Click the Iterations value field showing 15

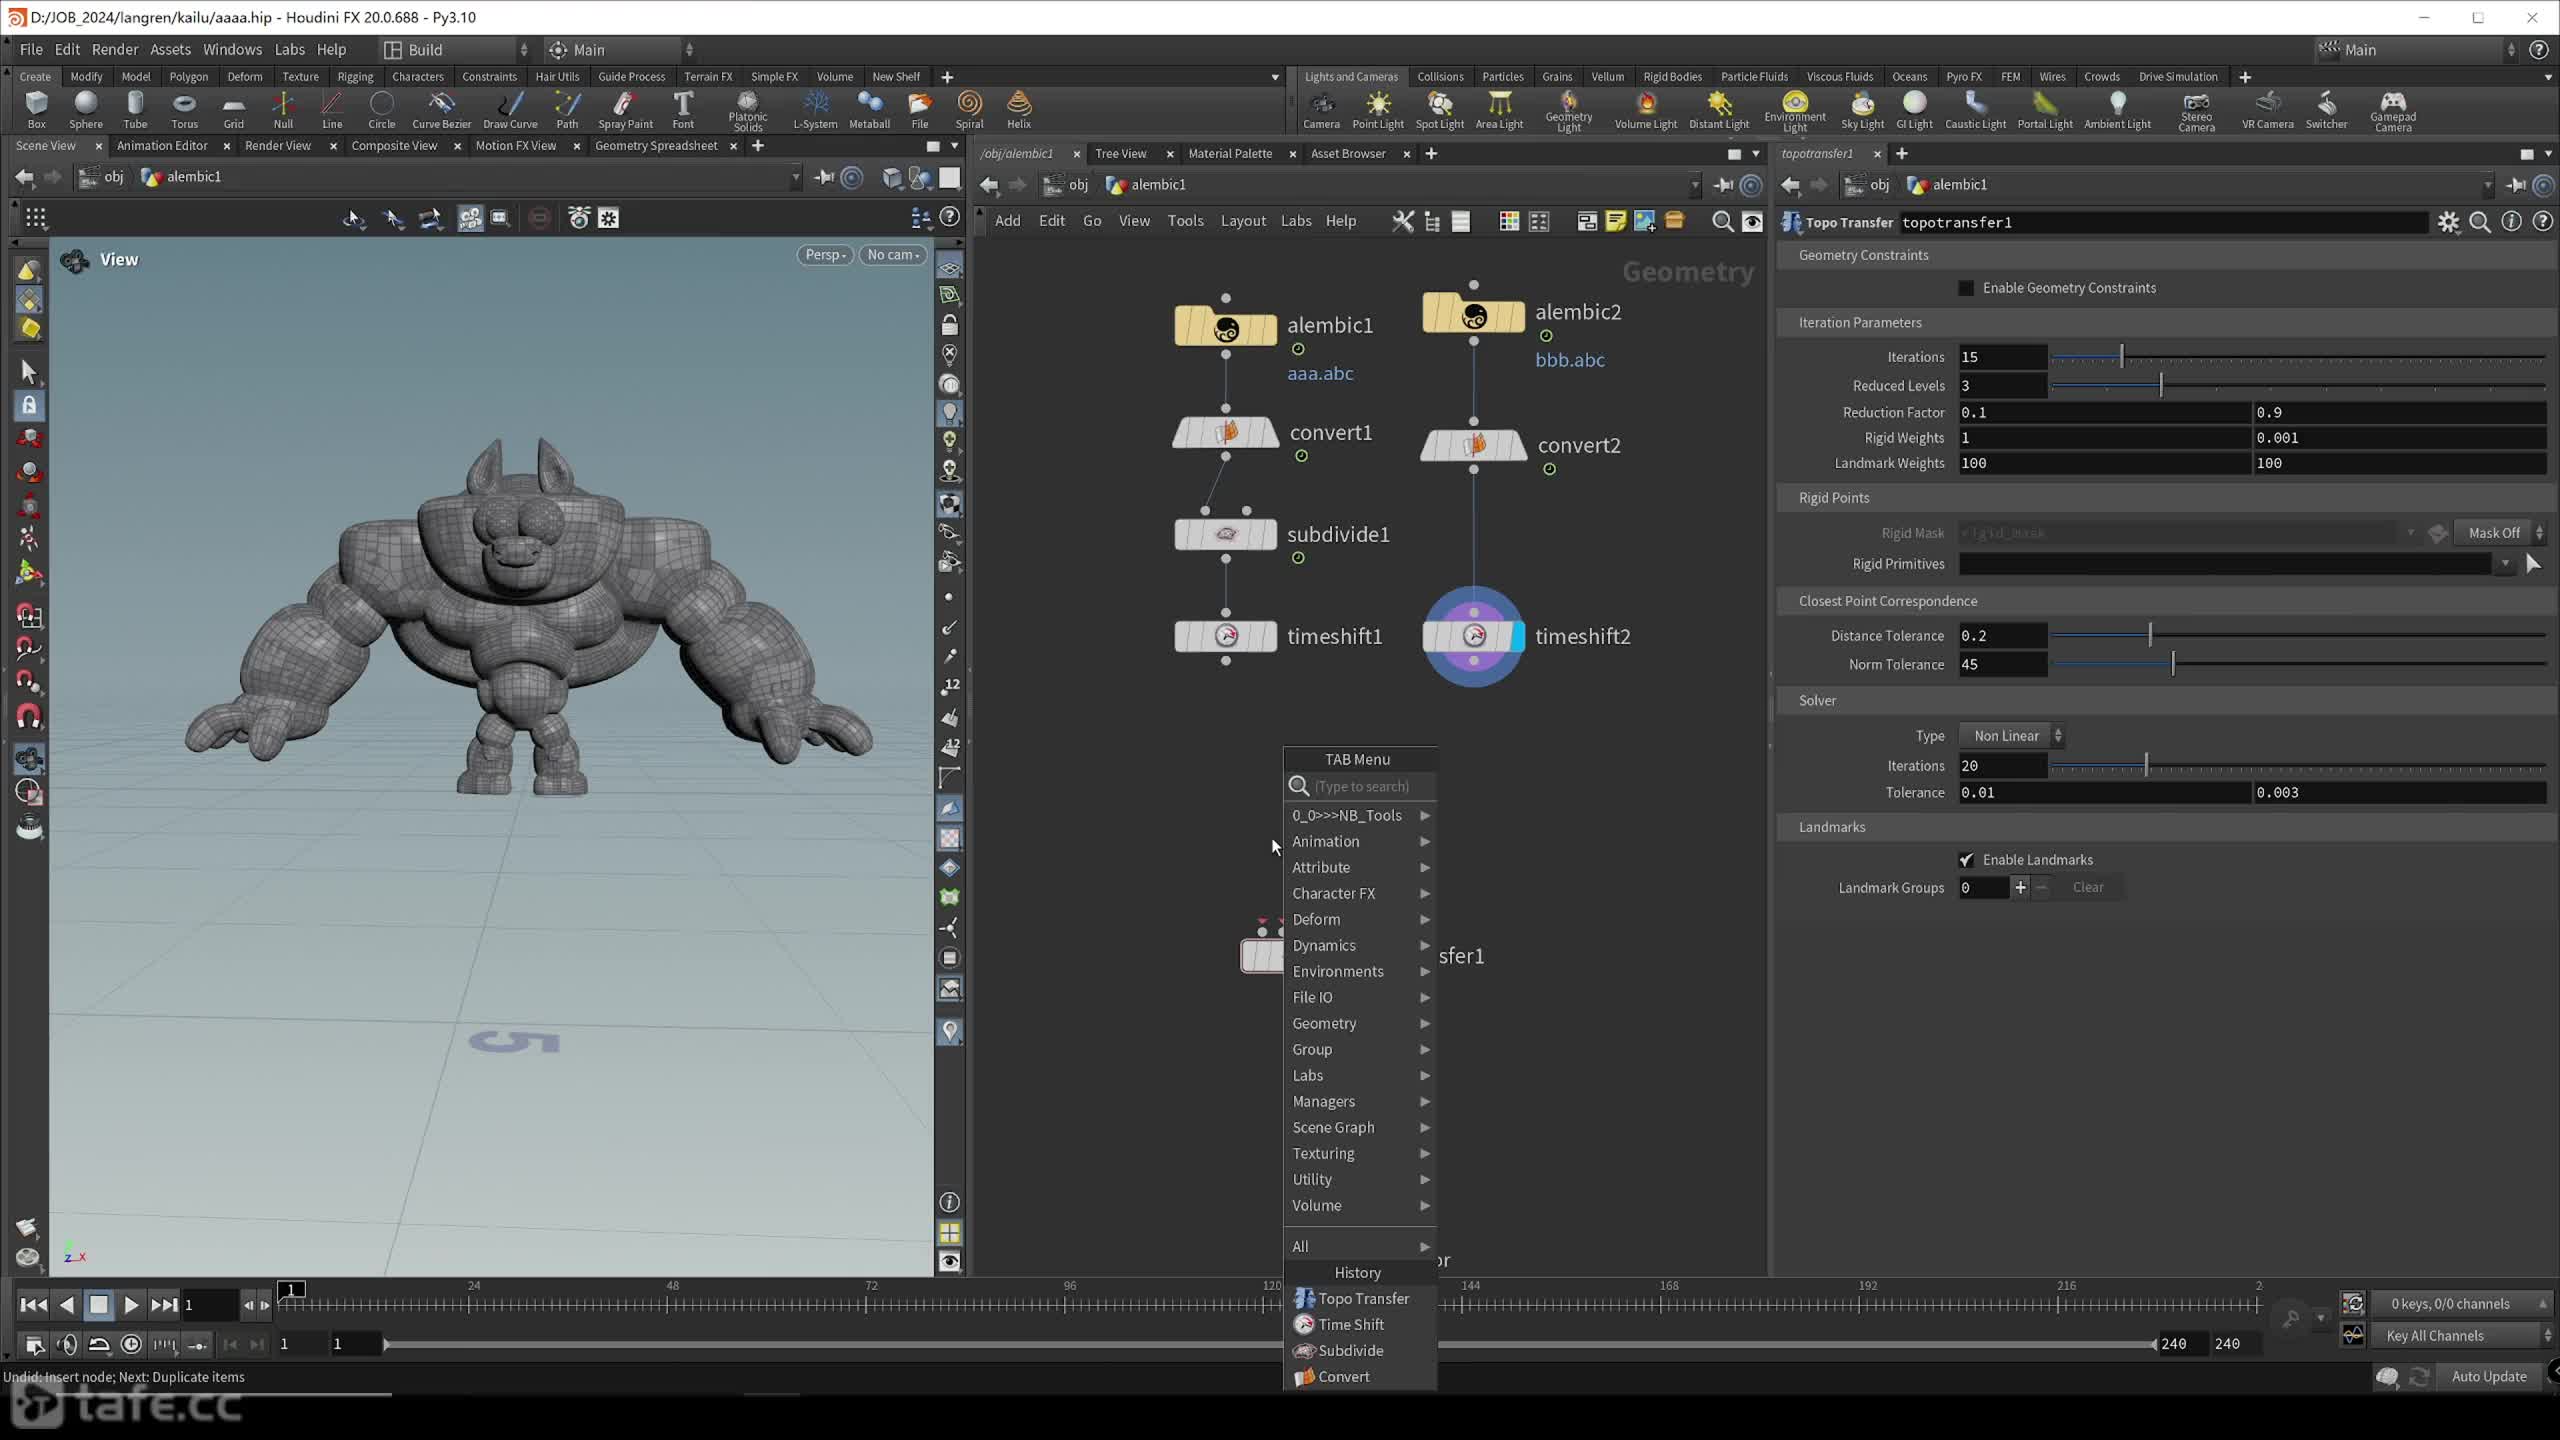coord(2002,357)
